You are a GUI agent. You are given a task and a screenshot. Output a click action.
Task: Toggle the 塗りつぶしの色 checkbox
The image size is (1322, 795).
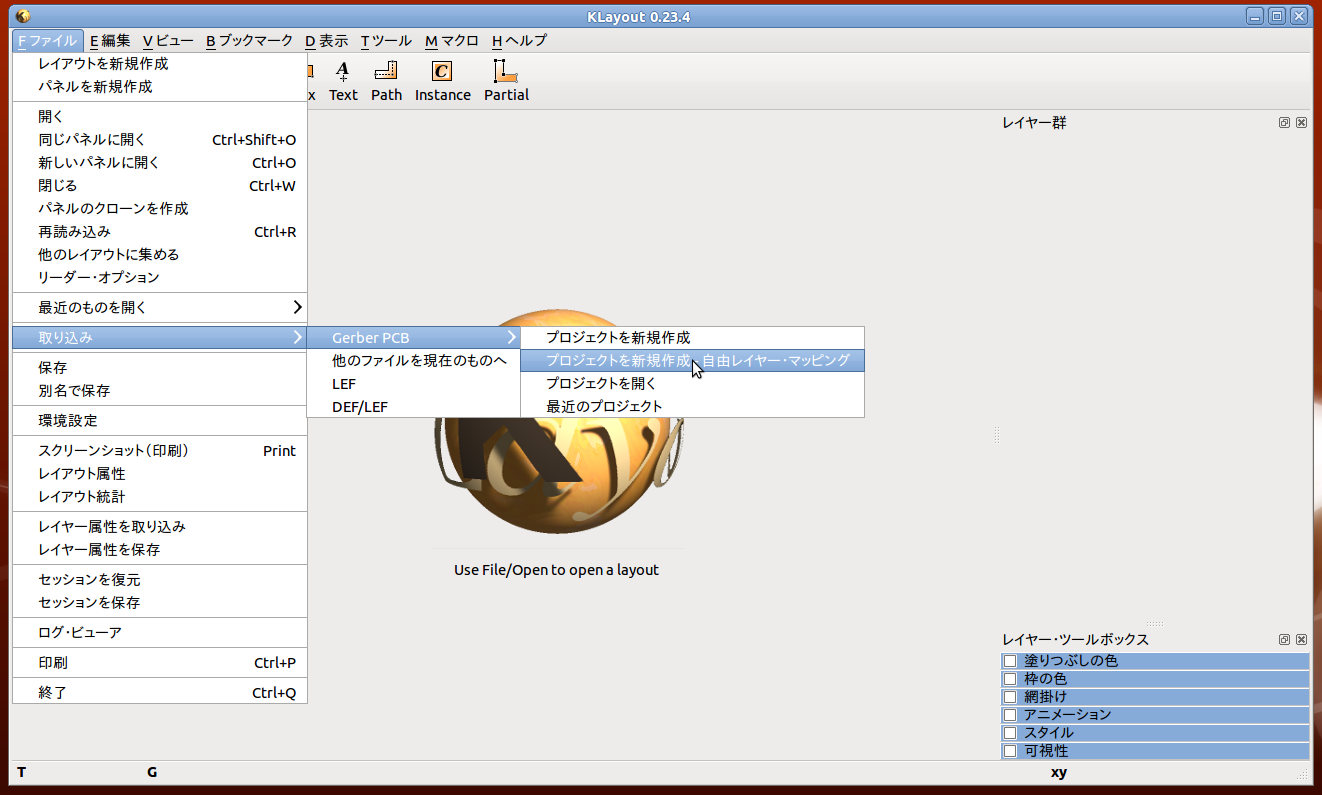click(1010, 660)
